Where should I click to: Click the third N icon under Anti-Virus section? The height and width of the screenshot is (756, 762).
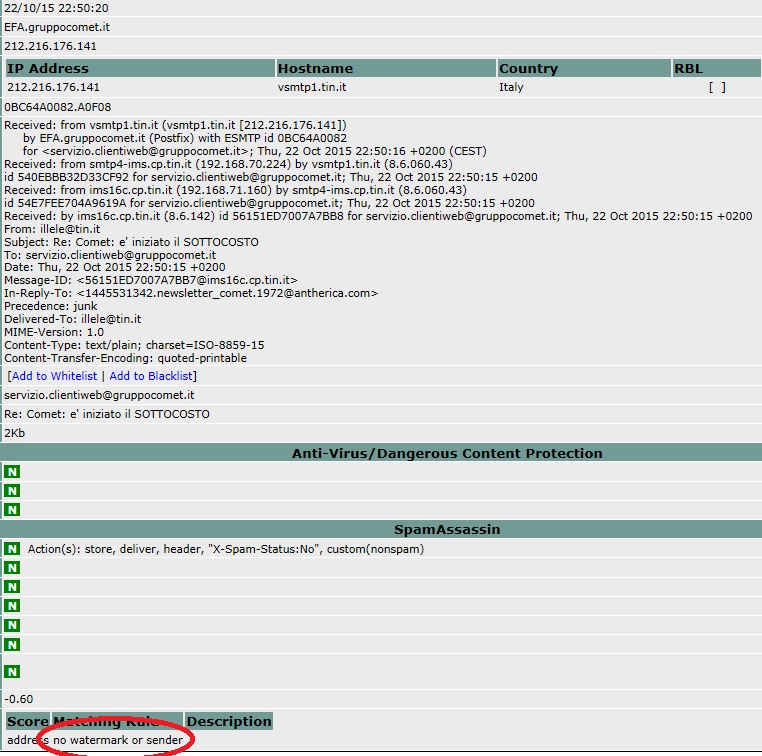[12, 510]
